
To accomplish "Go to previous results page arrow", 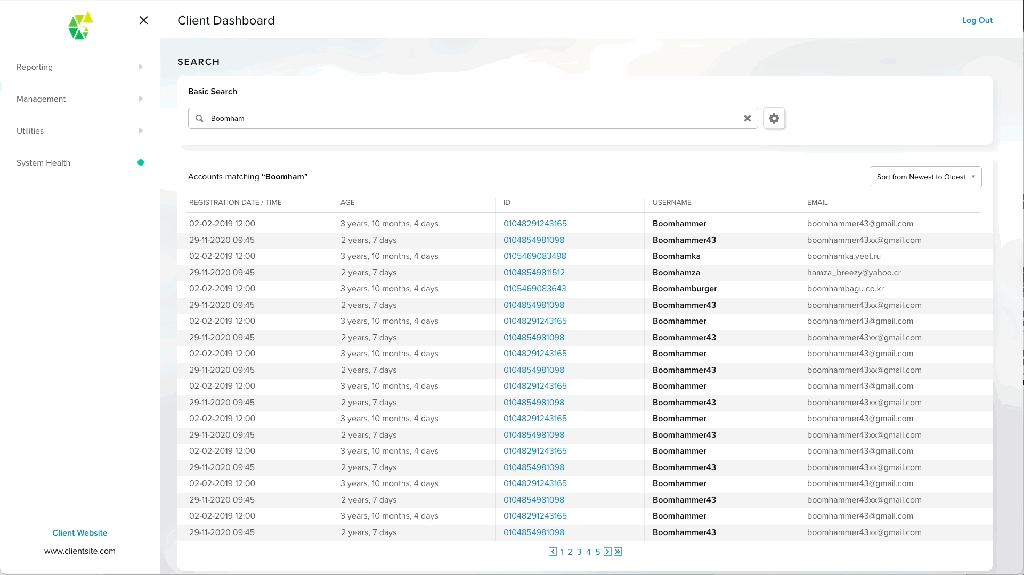I will pos(553,551).
